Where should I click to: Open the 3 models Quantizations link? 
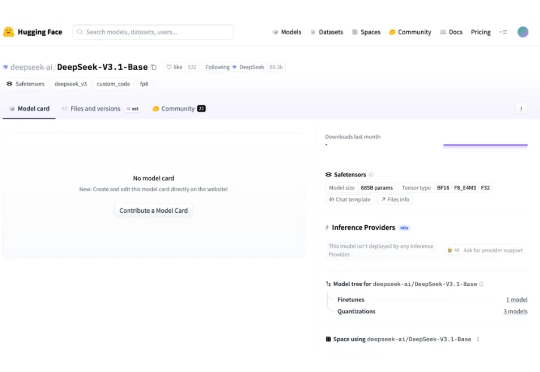(x=515, y=311)
